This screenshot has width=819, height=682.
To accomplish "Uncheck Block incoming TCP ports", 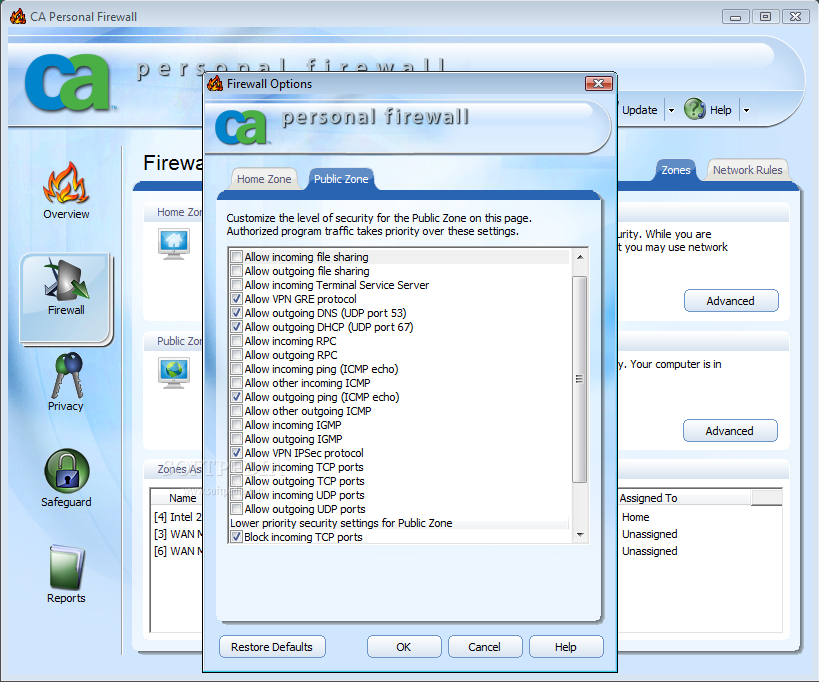I will tap(237, 537).
